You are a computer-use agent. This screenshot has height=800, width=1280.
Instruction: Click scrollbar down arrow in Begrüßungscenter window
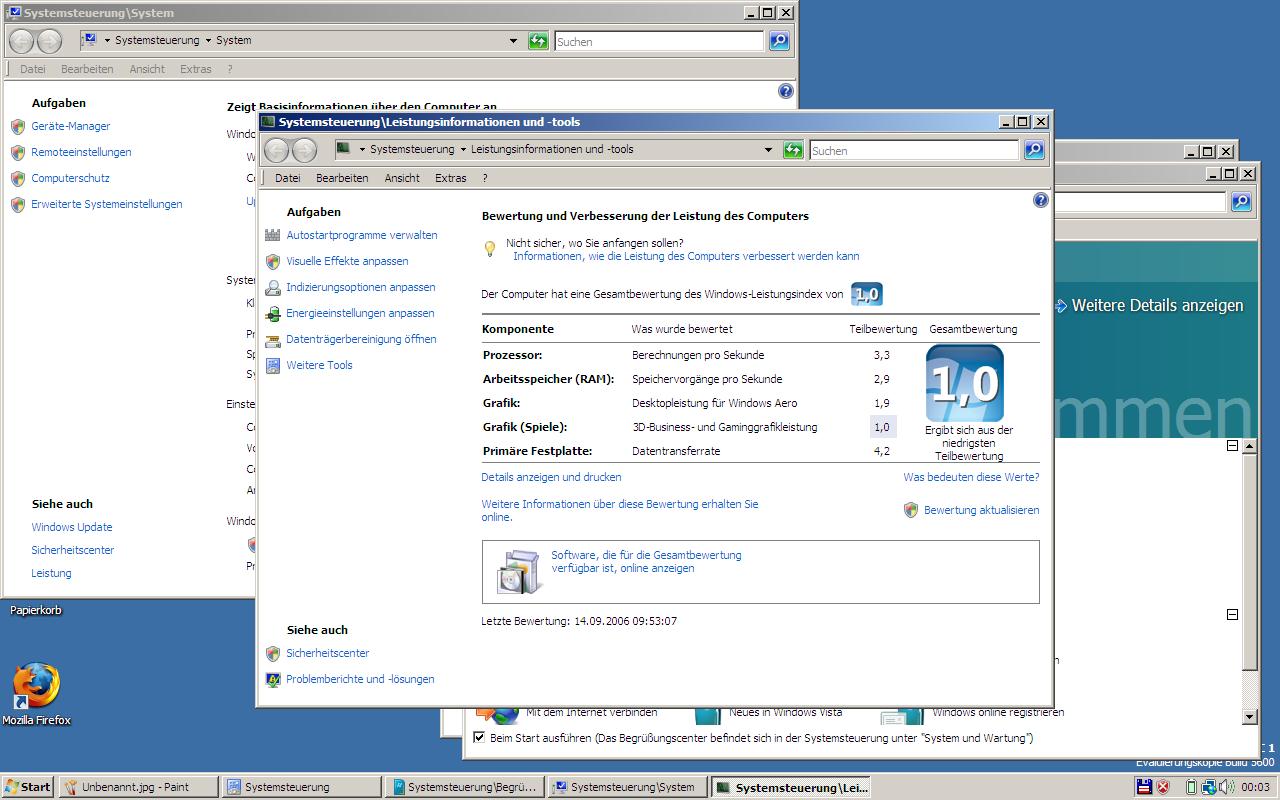tap(1249, 716)
